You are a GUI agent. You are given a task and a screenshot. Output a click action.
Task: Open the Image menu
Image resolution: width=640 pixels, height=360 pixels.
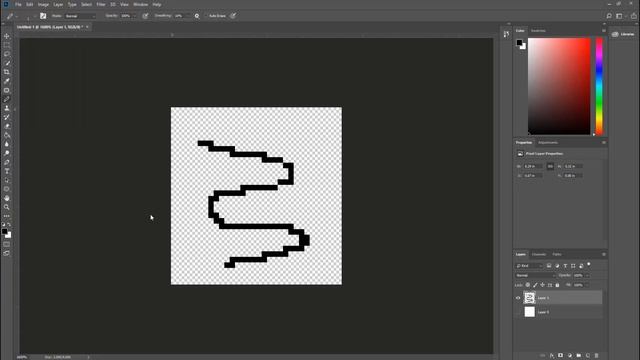43,4
